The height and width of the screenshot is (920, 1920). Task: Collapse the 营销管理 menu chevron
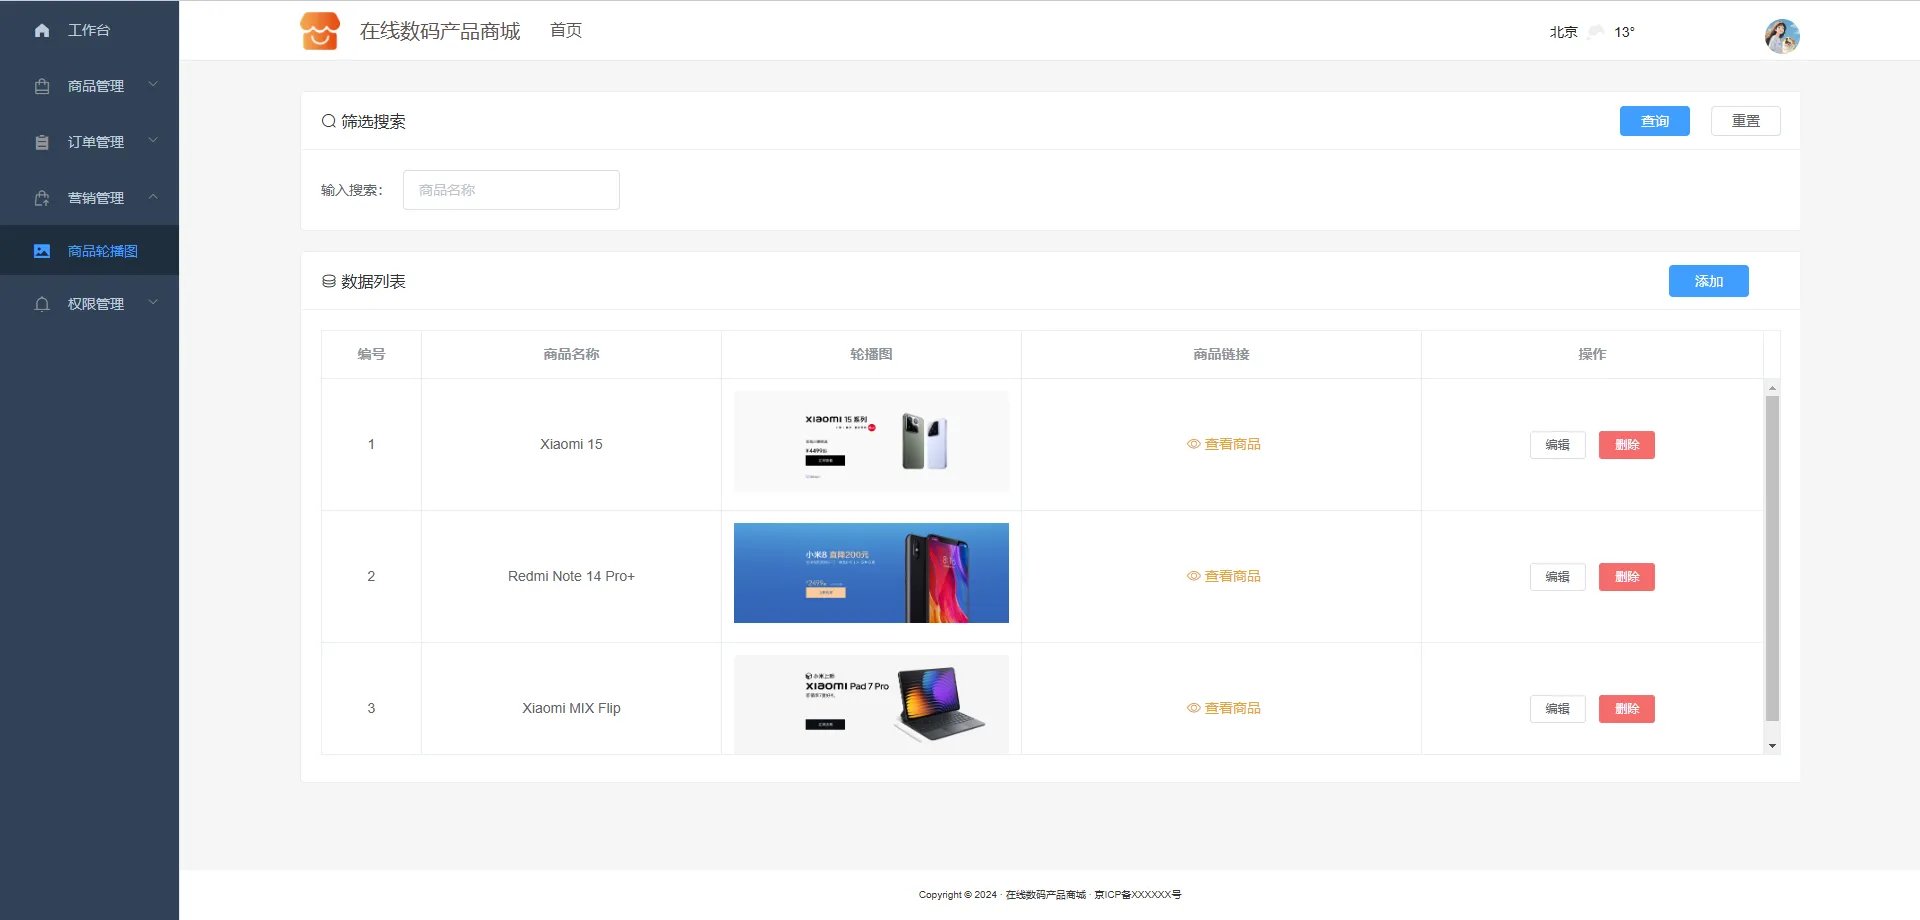click(x=153, y=197)
